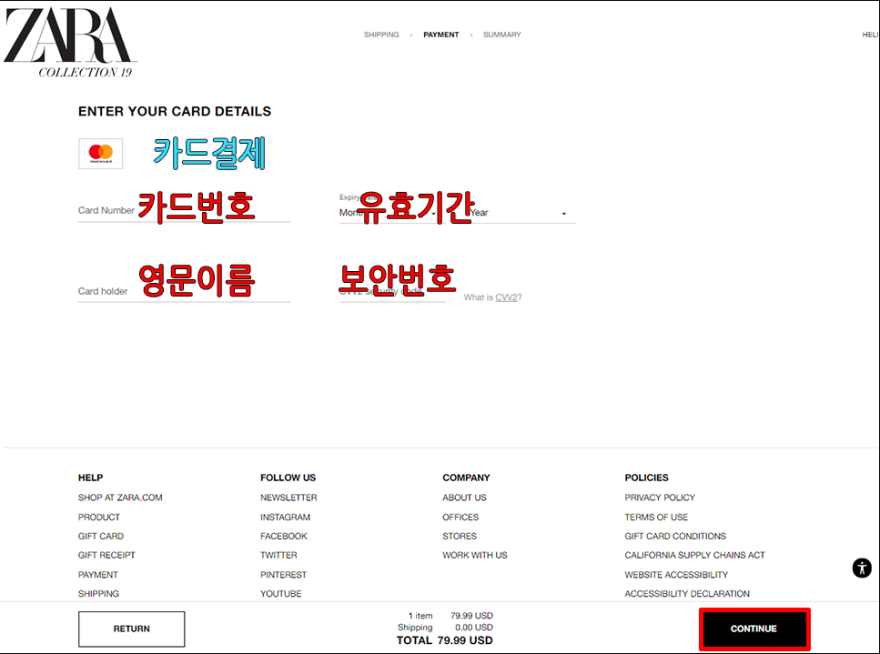Go to SUMMARY checkout step
Viewport: 880px width, 654px height.
502,35
